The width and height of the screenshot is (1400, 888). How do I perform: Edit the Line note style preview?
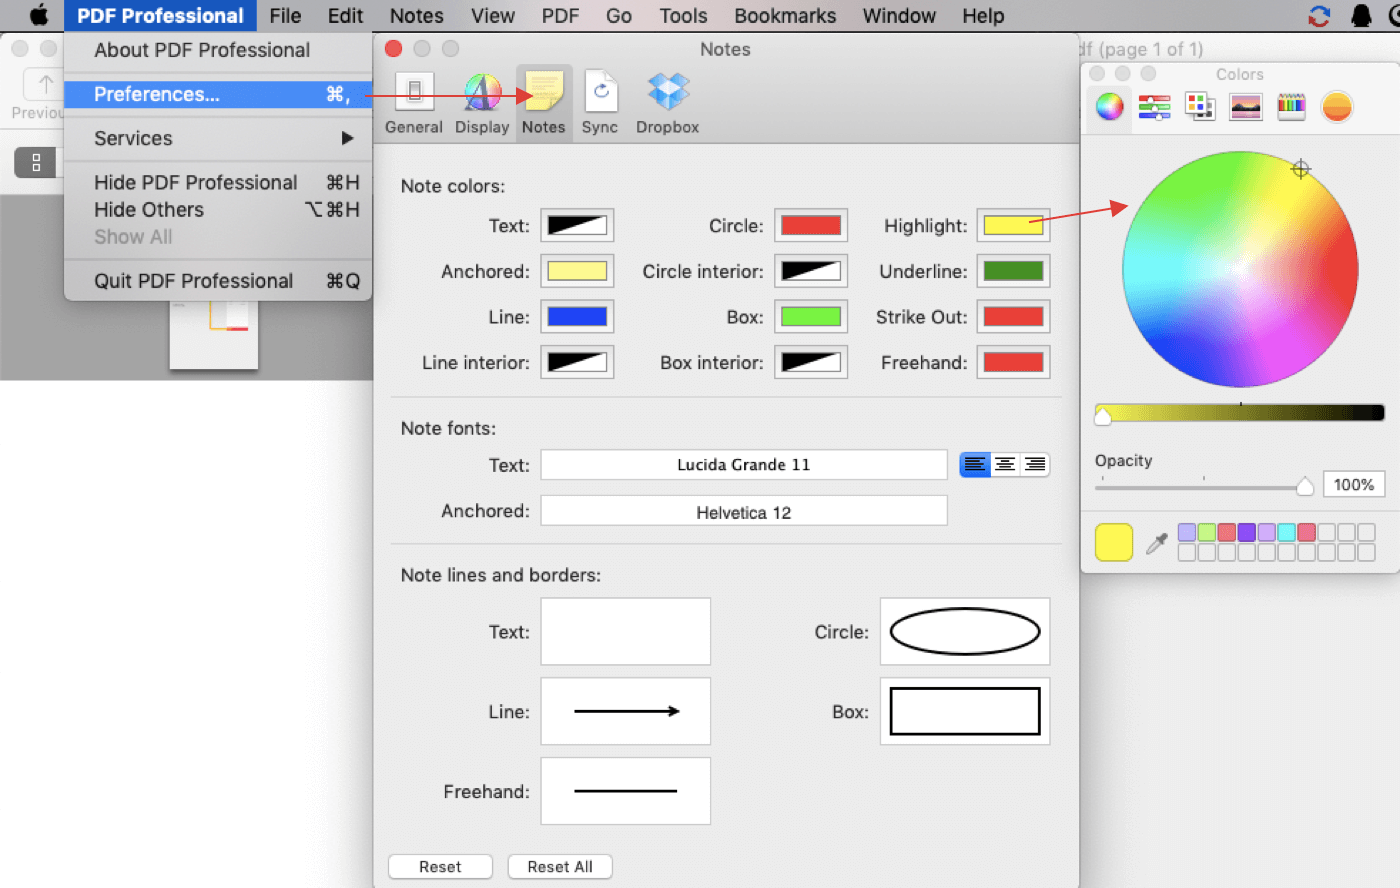point(626,711)
